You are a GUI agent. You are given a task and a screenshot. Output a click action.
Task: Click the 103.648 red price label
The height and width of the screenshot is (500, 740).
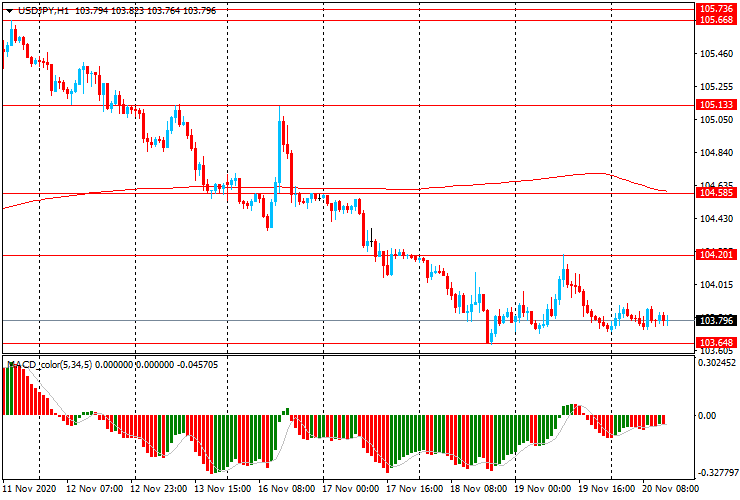716,342
